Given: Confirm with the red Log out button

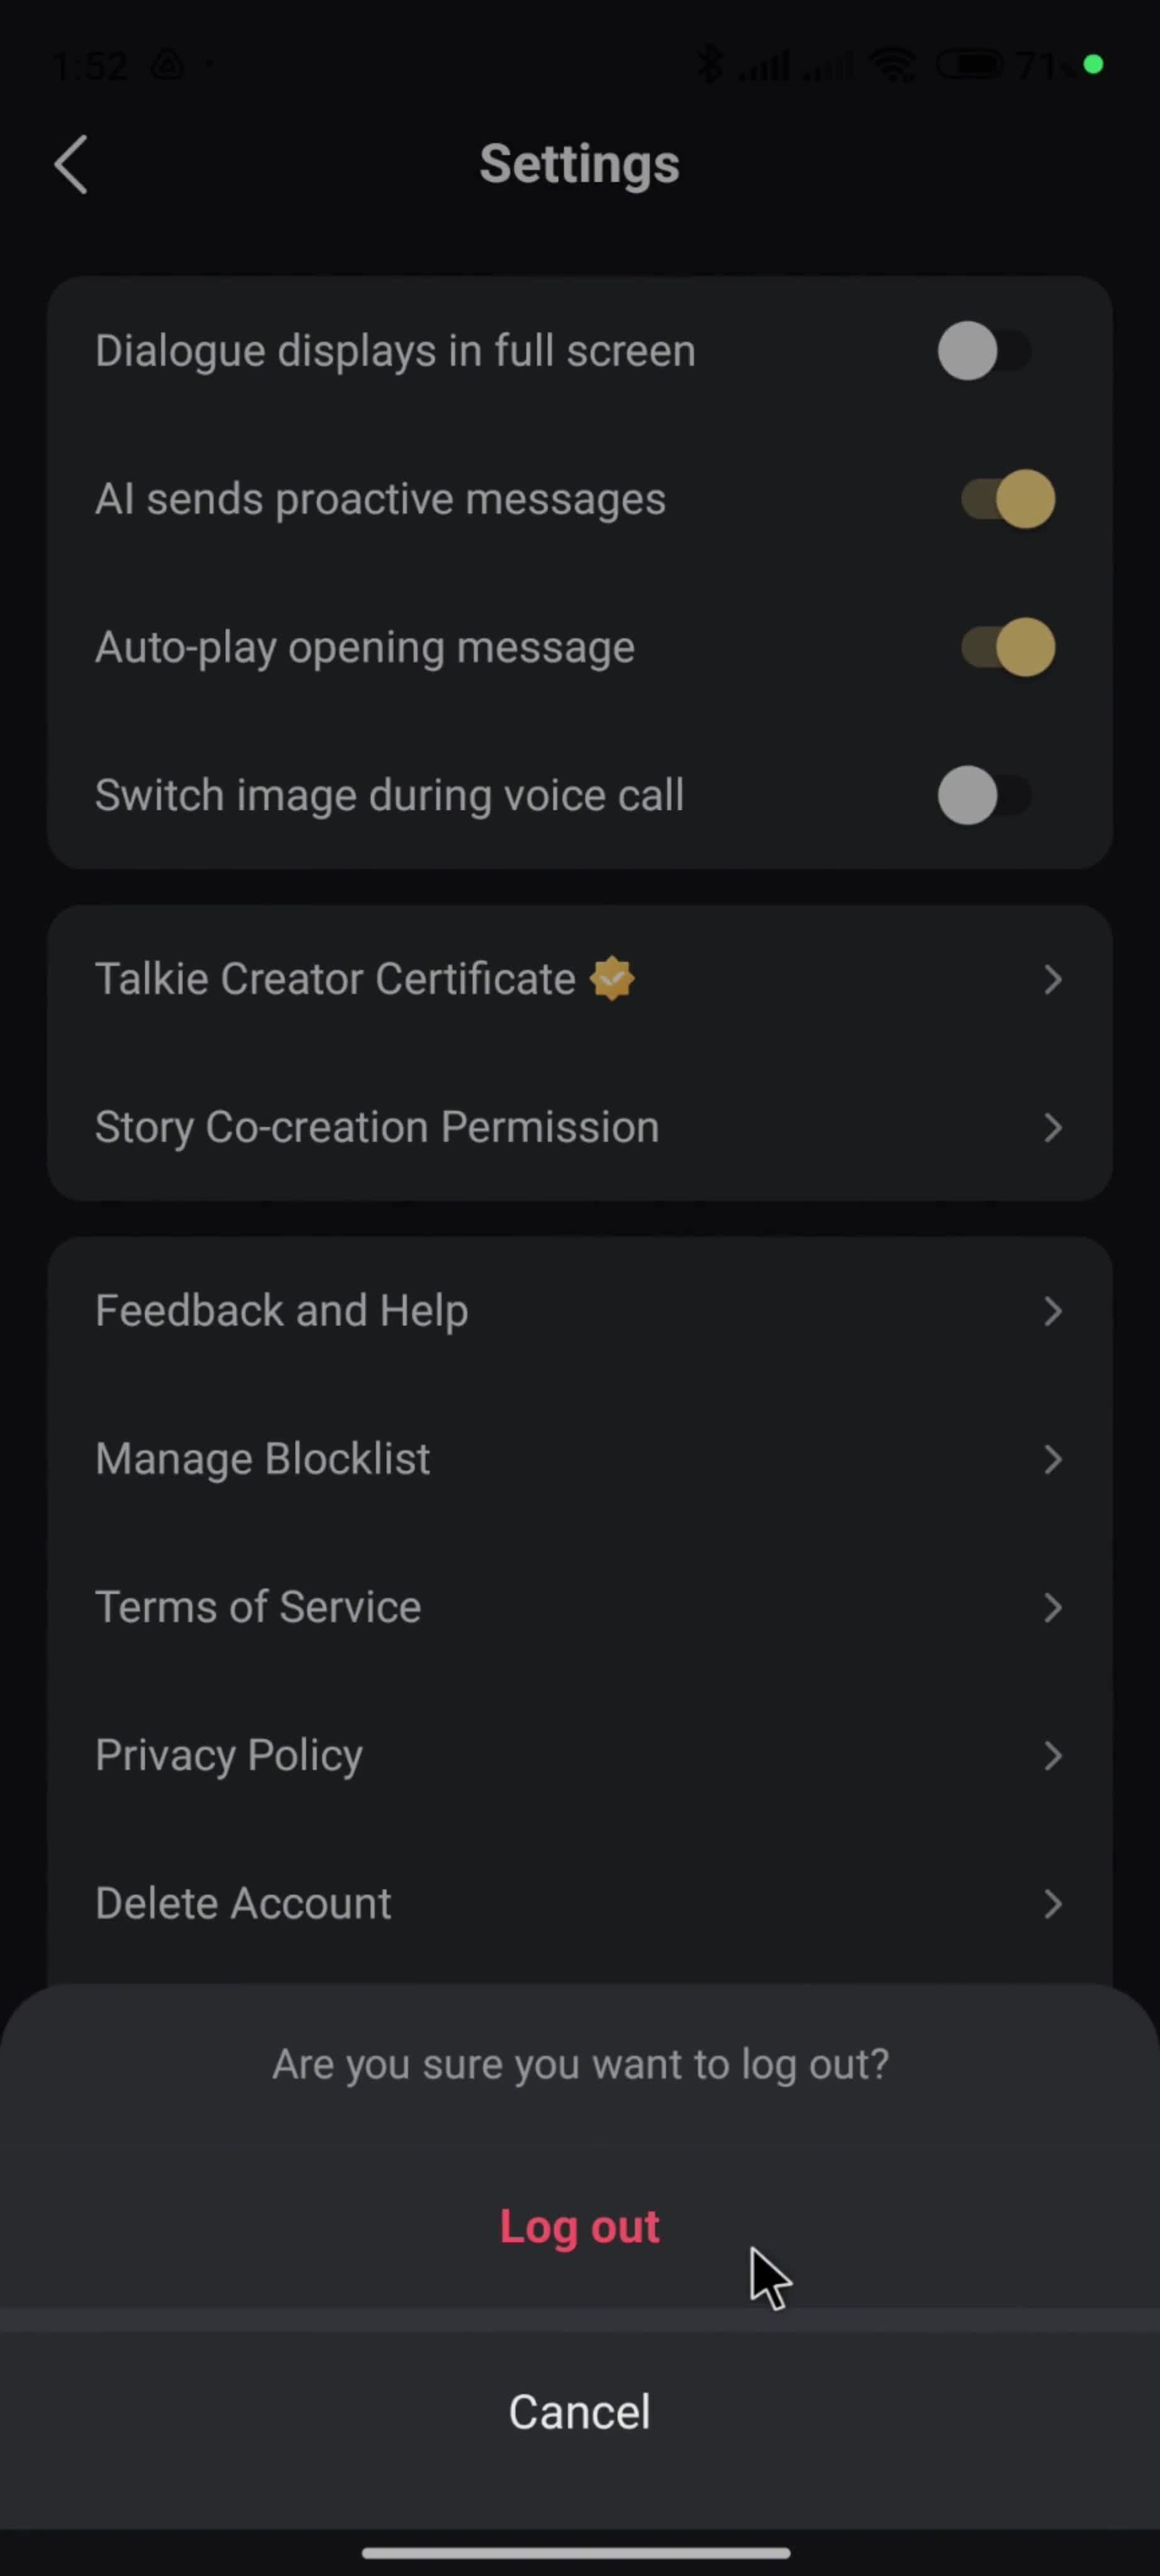Looking at the screenshot, I should coord(580,2227).
